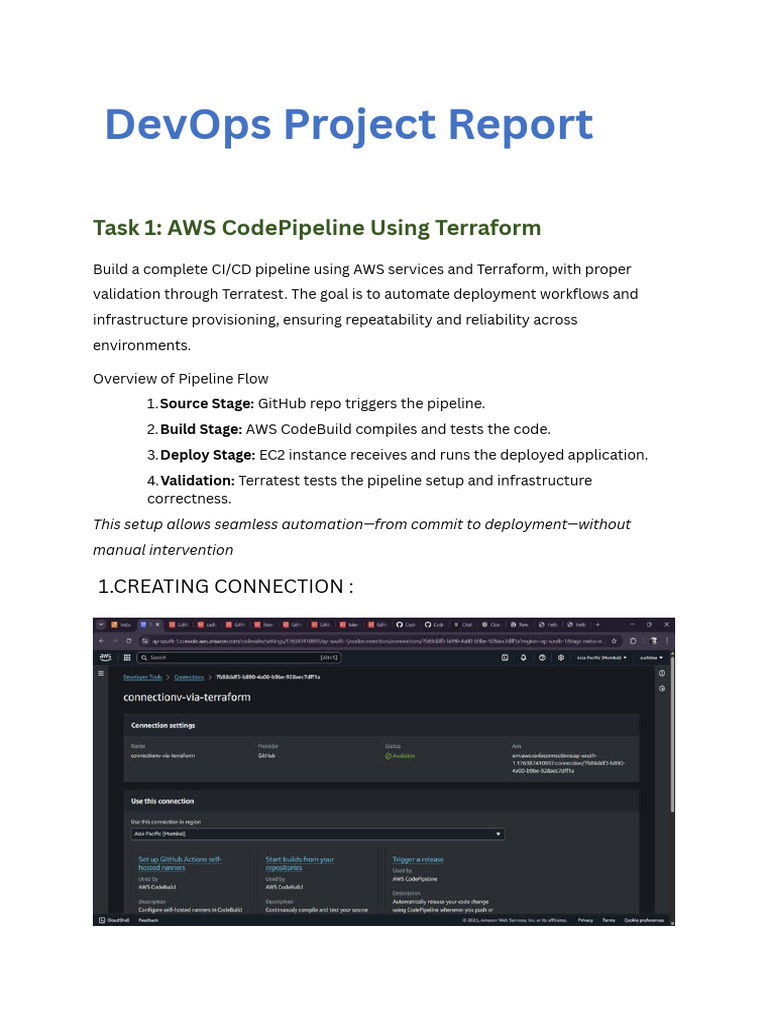Click the AWS console search field

coord(238,658)
